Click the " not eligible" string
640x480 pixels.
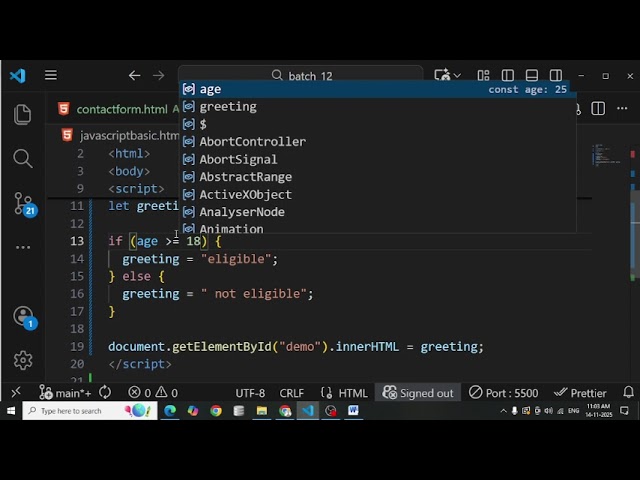click(254, 294)
